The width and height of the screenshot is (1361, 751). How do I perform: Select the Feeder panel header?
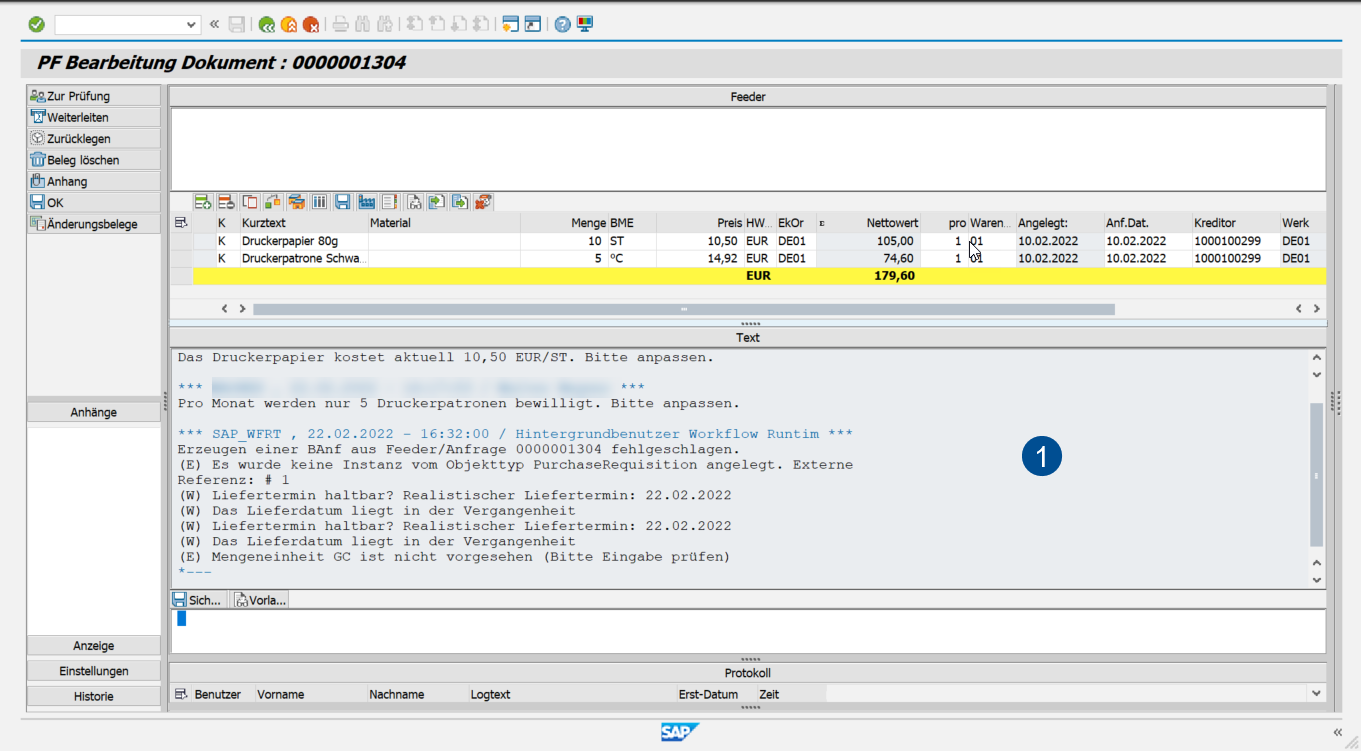click(x=747, y=96)
